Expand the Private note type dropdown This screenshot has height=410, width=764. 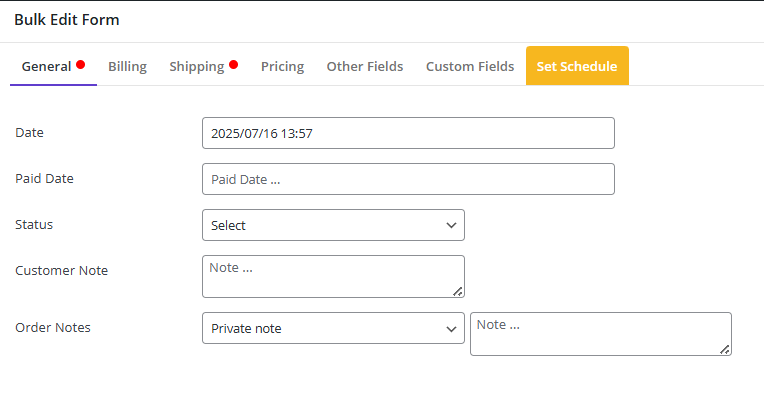(333, 328)
